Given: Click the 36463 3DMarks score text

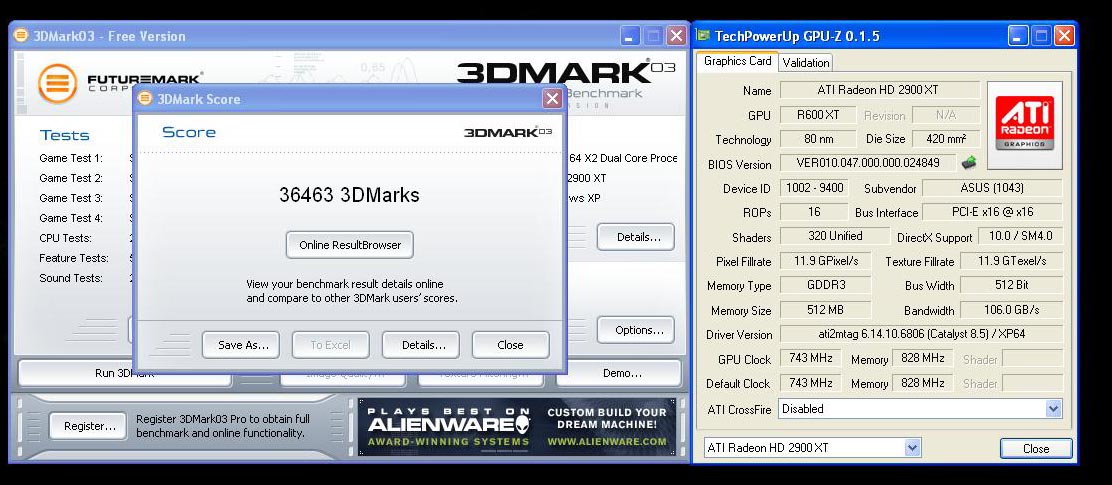Looking at the screenshot, I should 349,195.
